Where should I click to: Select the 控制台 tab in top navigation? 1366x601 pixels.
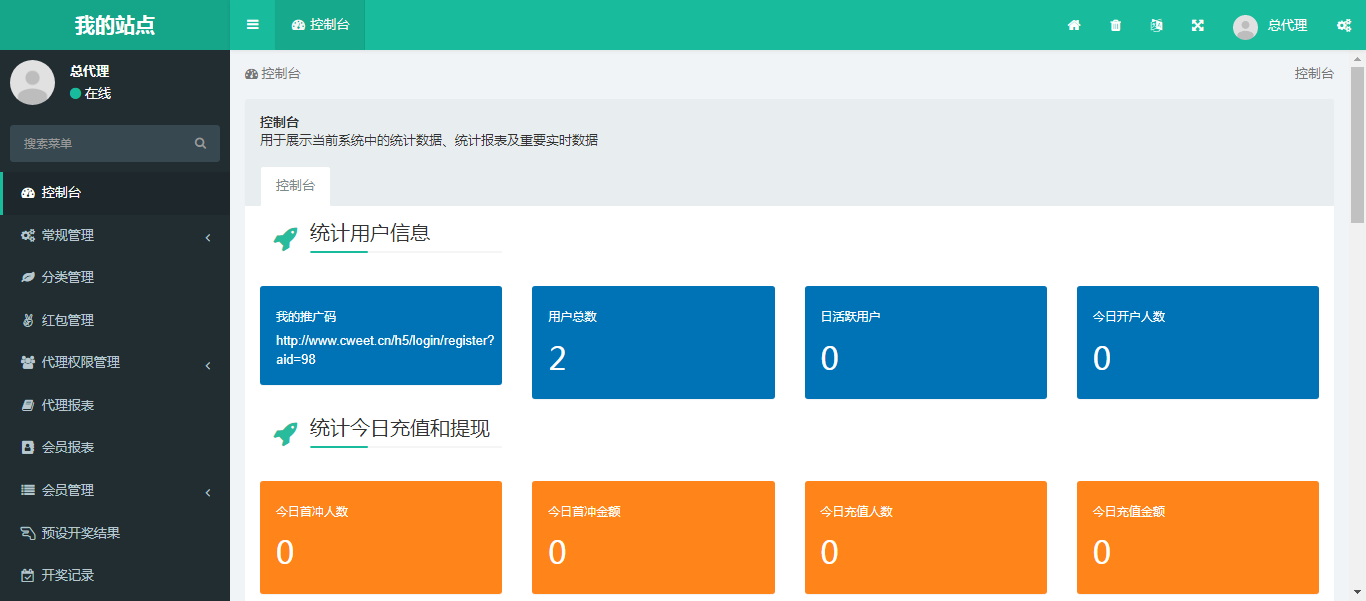(320, 25)
